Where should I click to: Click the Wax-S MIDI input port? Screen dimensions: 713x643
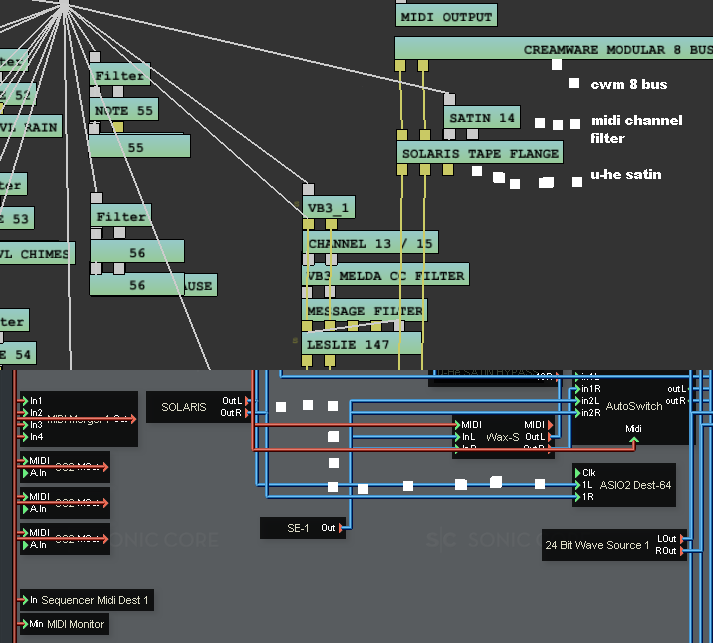(457, 425)
